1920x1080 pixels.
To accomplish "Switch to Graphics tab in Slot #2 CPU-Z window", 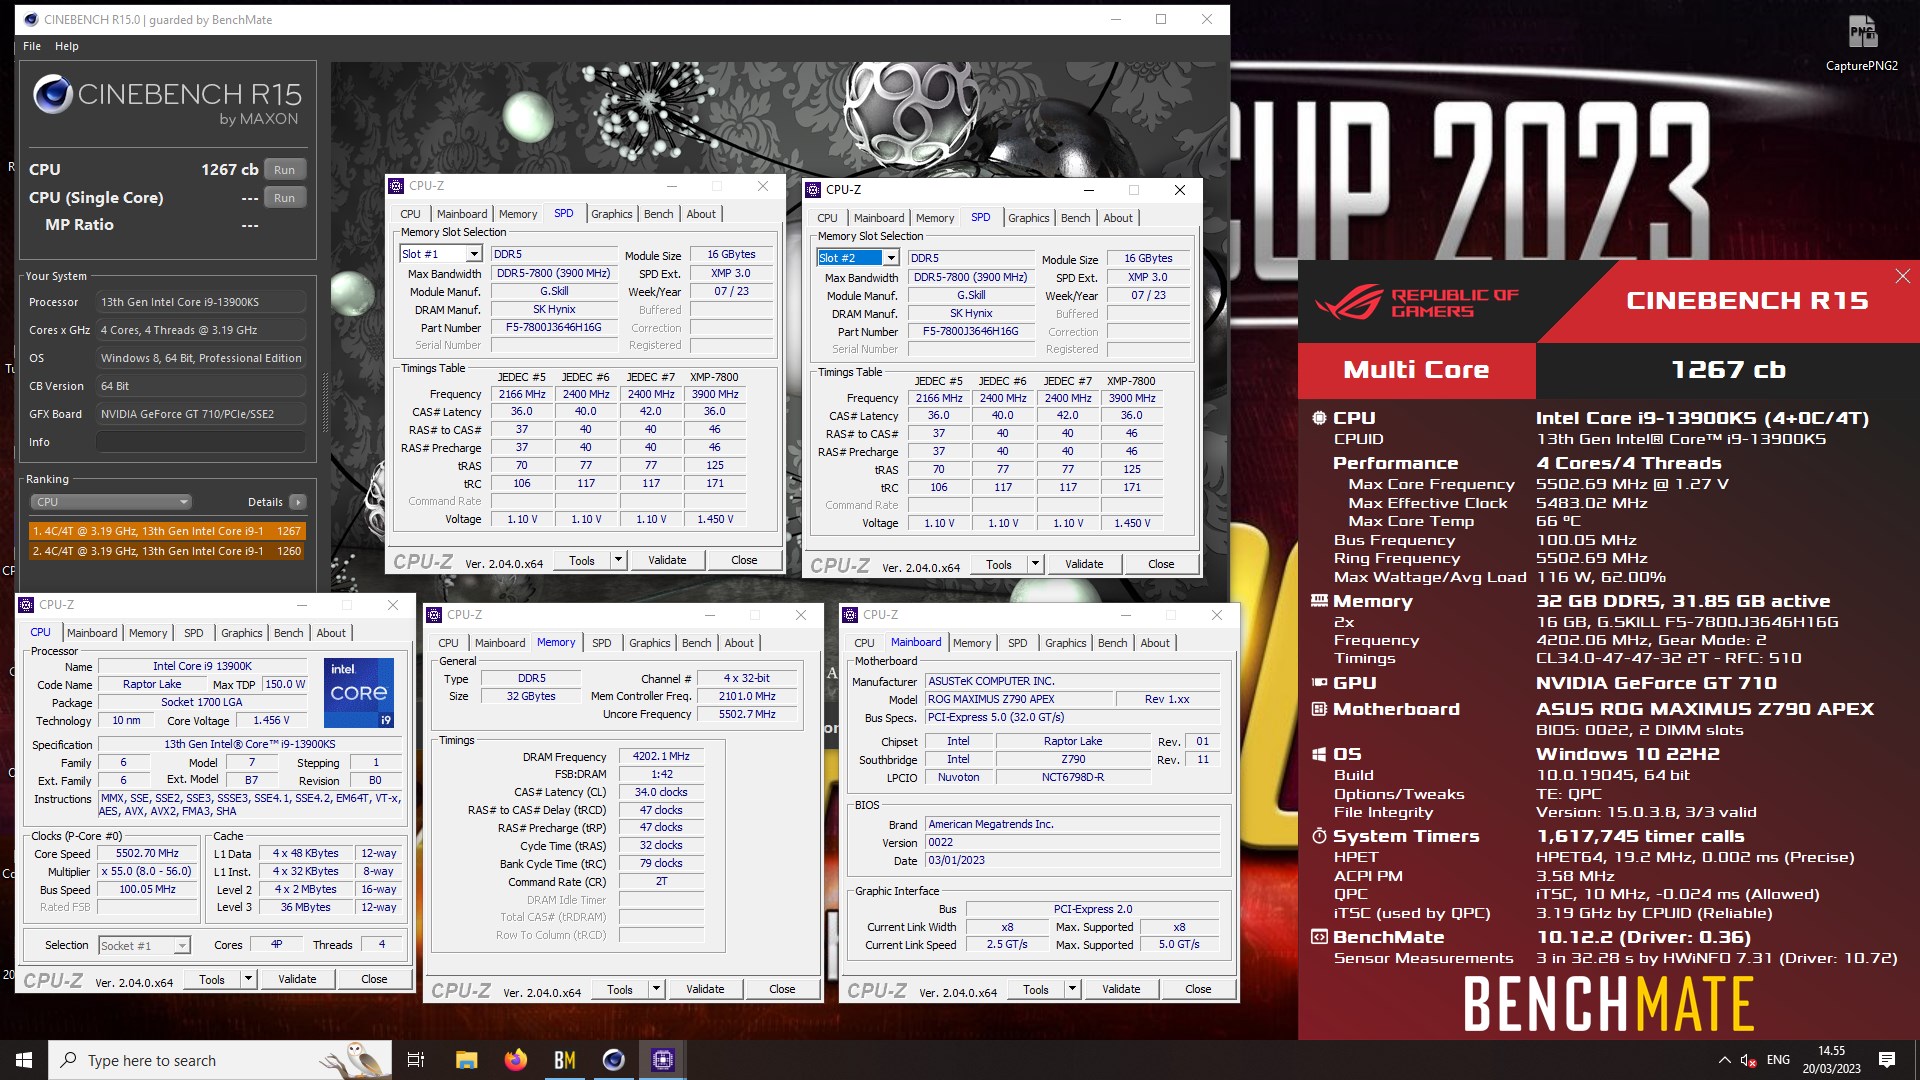I will click(x=1029, y=218).
